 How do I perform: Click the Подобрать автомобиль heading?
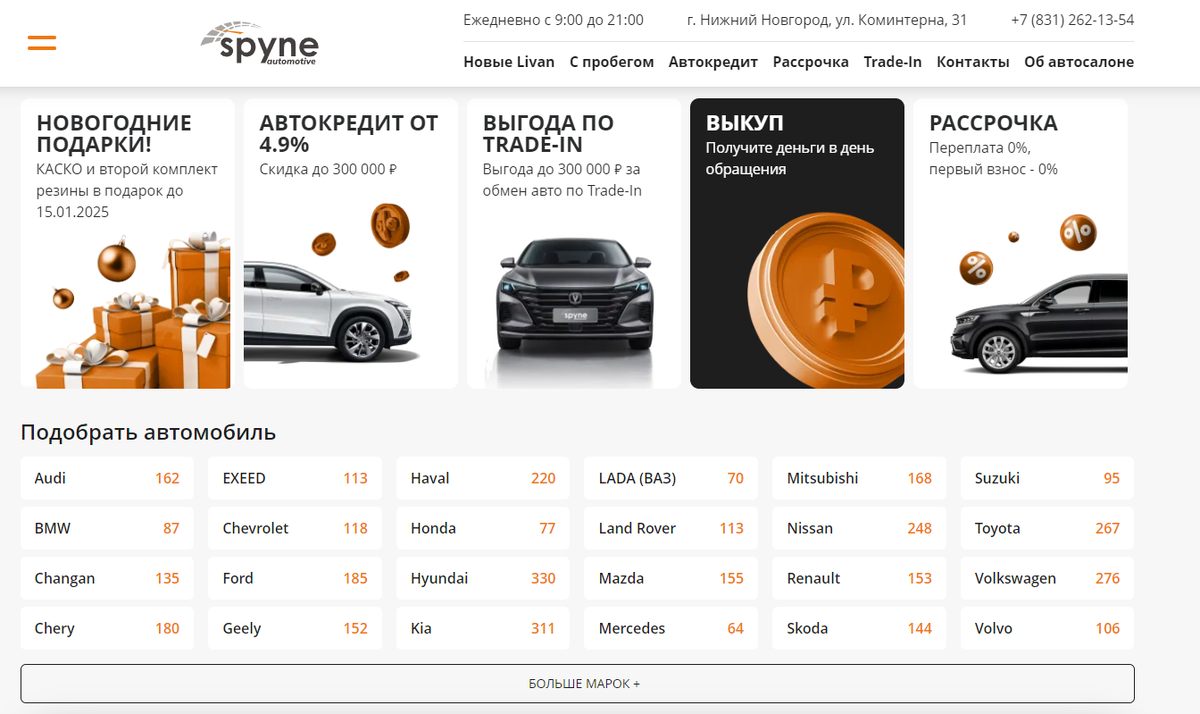[148, 433]
